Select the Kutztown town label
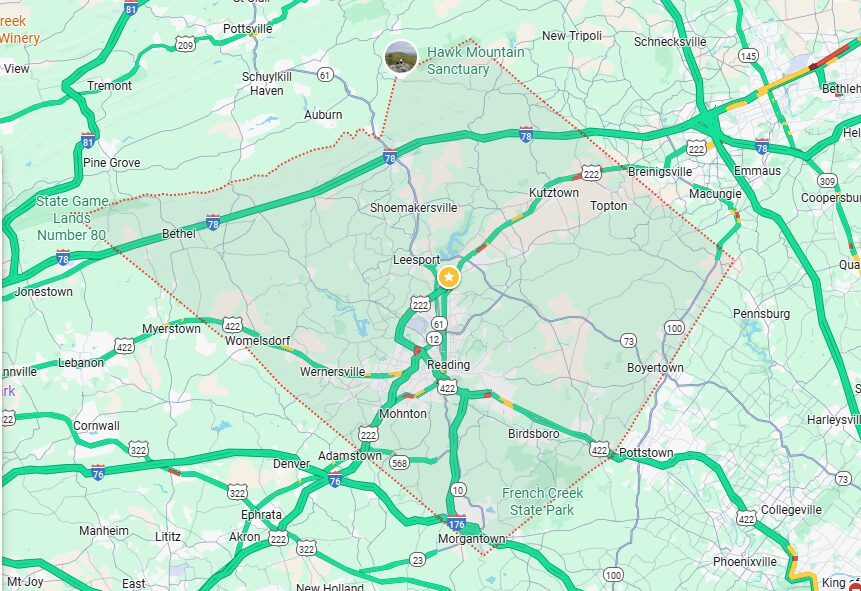861x591 pixels. pyautogui.click(x=554, y=193)
